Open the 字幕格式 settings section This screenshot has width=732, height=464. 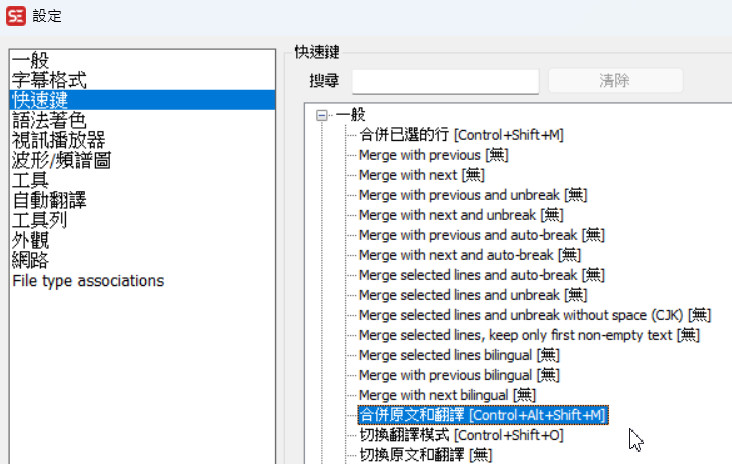pyautogui.click(x=49, y=80)
